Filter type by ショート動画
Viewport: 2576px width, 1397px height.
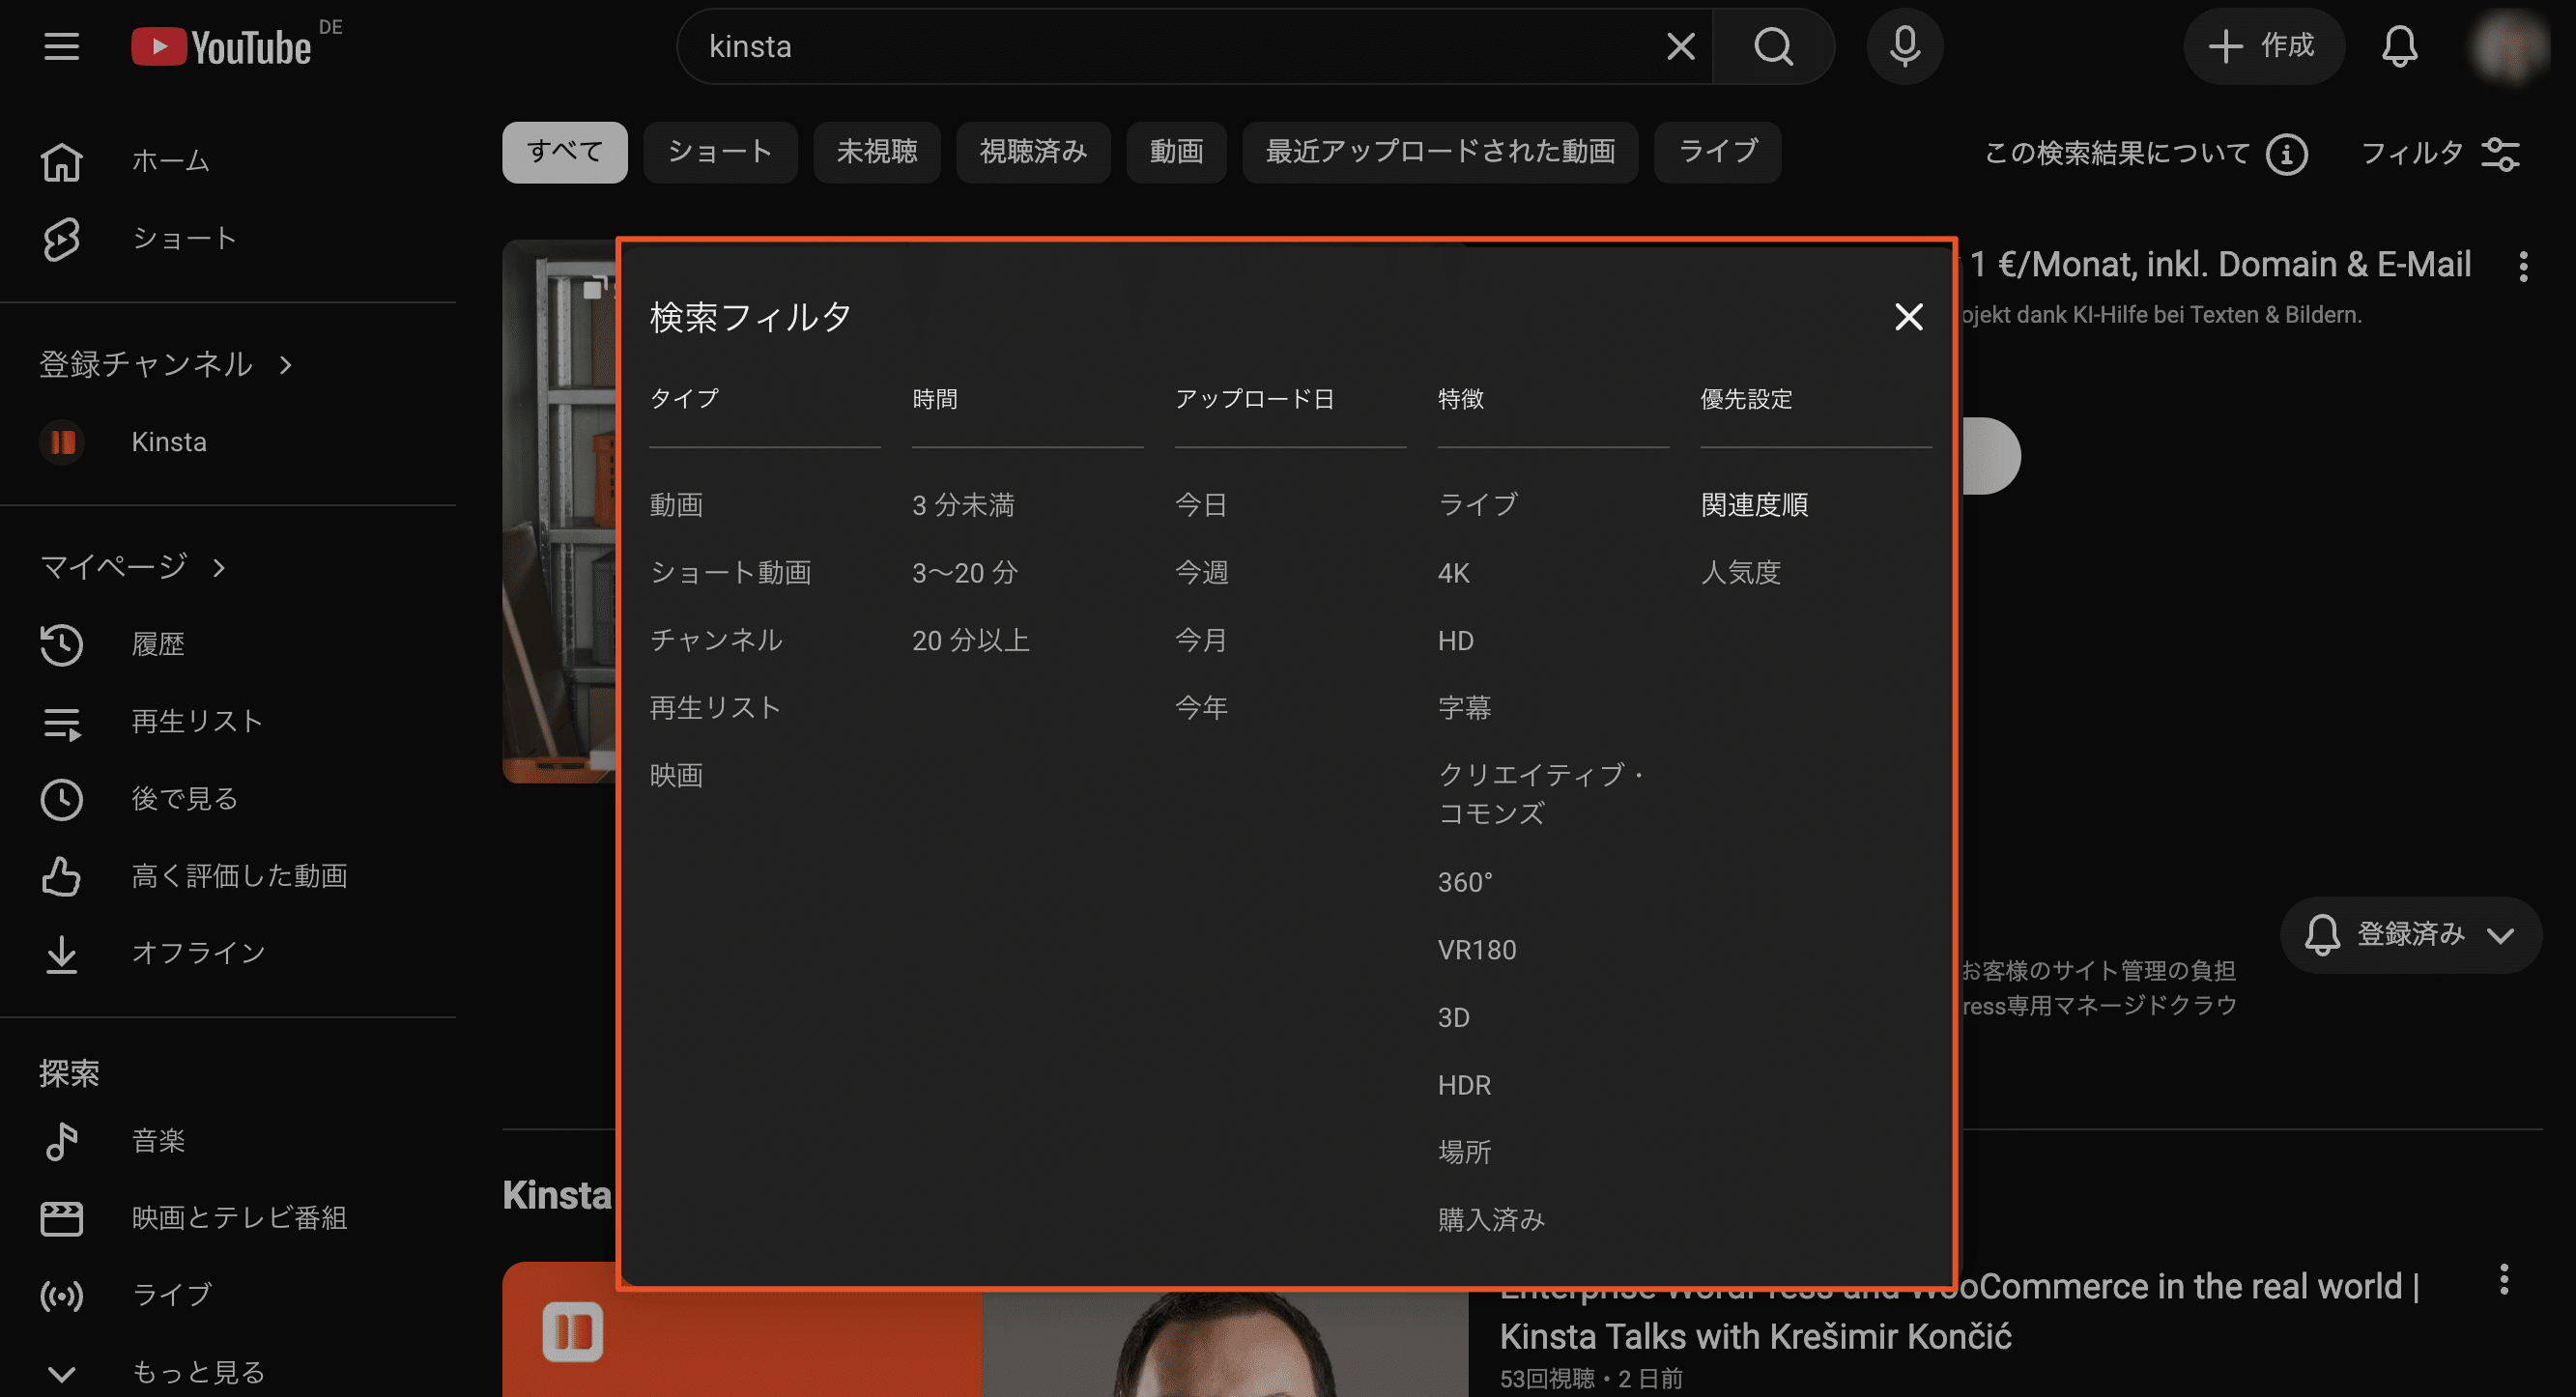pyautogui.click(x=730, y=573)
